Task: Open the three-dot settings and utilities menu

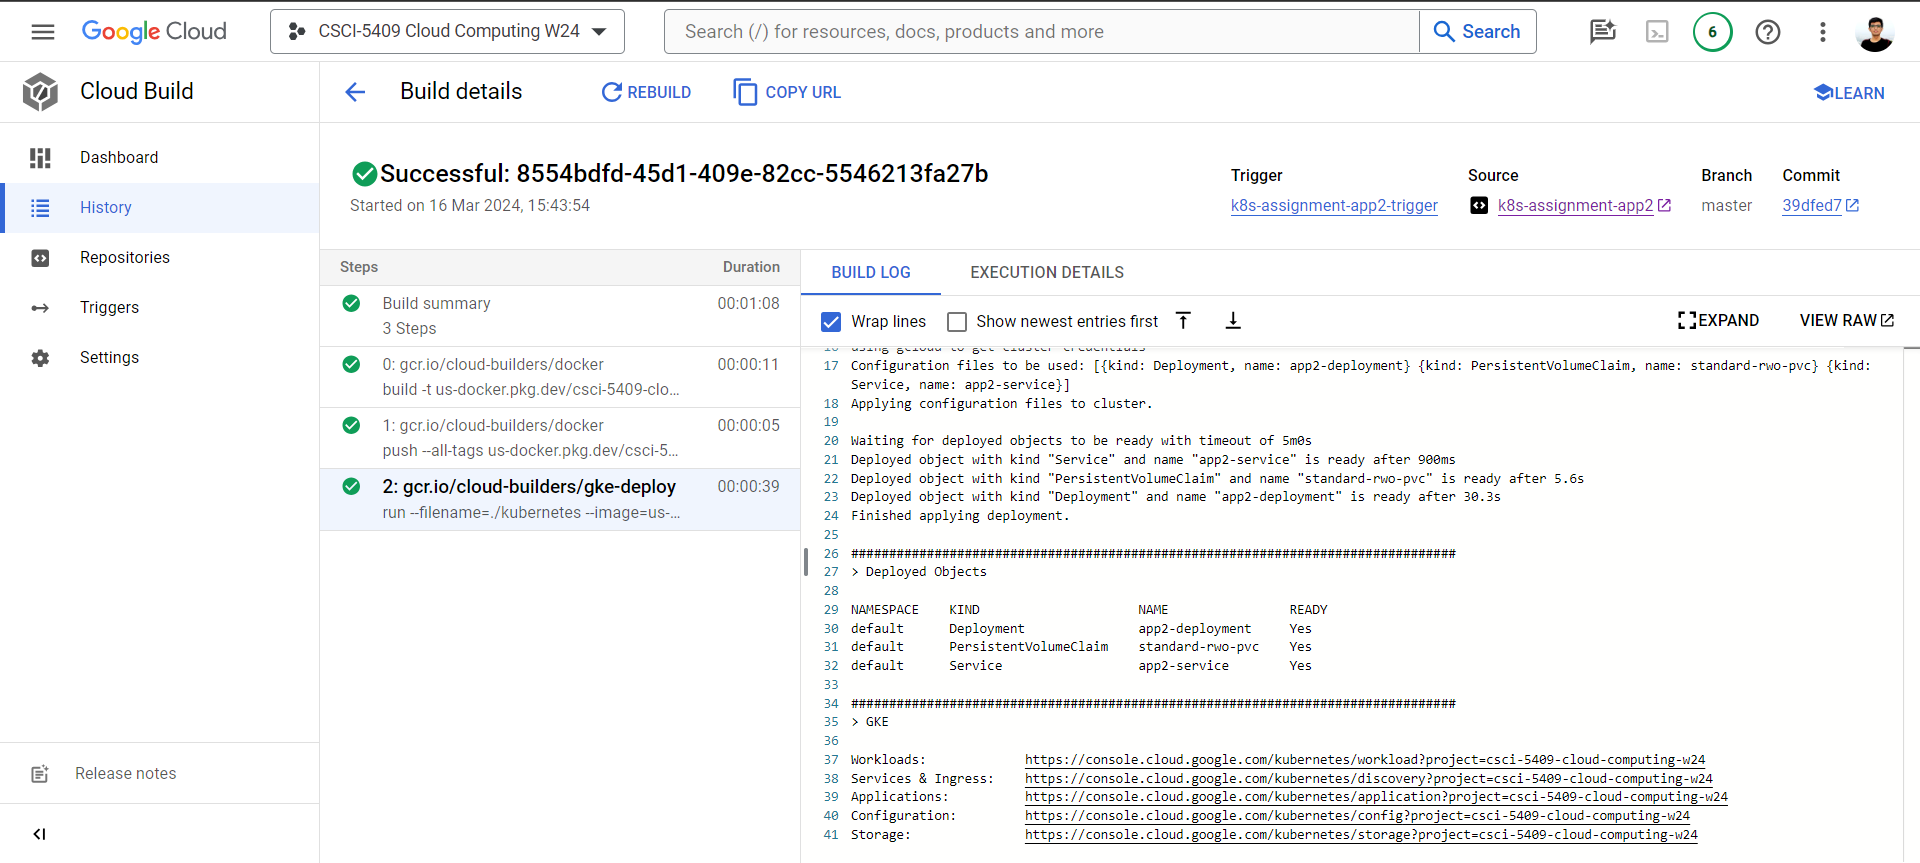Action: (1823, 32)
